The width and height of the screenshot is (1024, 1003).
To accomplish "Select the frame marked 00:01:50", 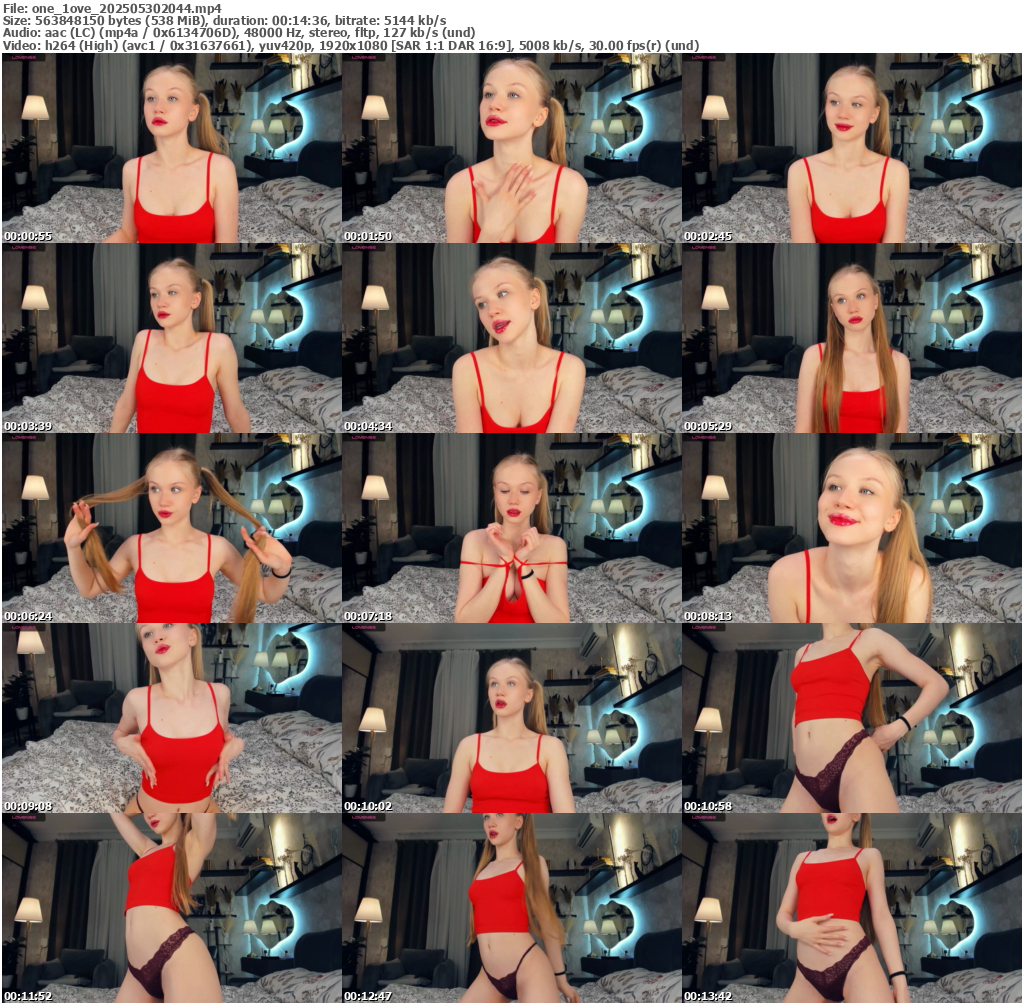I will pyautogui.click(x=512, y=148).
